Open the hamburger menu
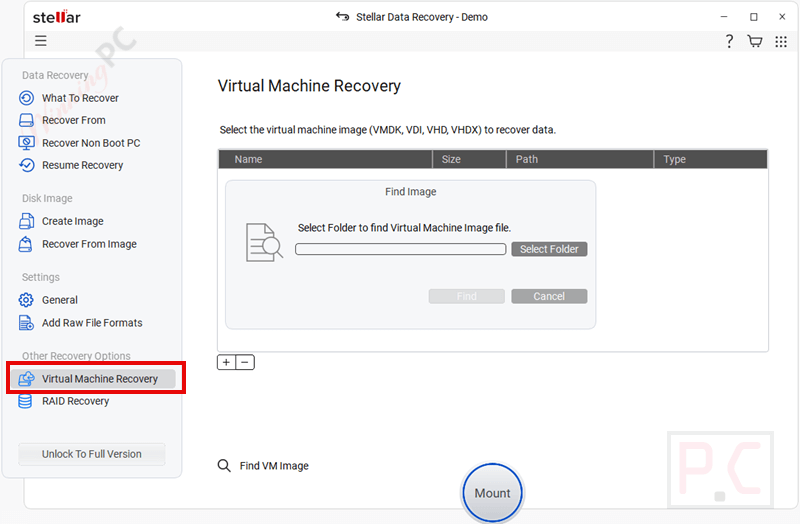This screenshot has height=524, width=800. point(41,41)
